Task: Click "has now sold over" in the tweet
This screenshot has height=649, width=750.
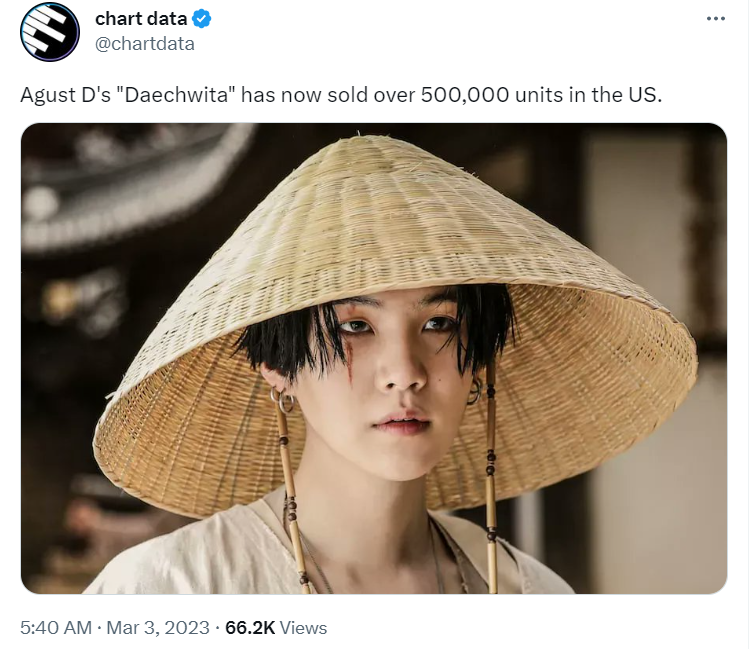Action: [x=328, y=95]
